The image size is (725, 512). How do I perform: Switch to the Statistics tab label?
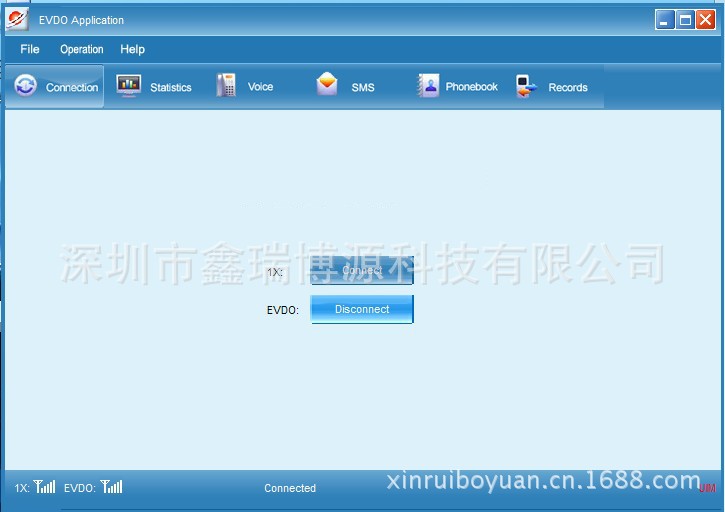pos(171,87)
